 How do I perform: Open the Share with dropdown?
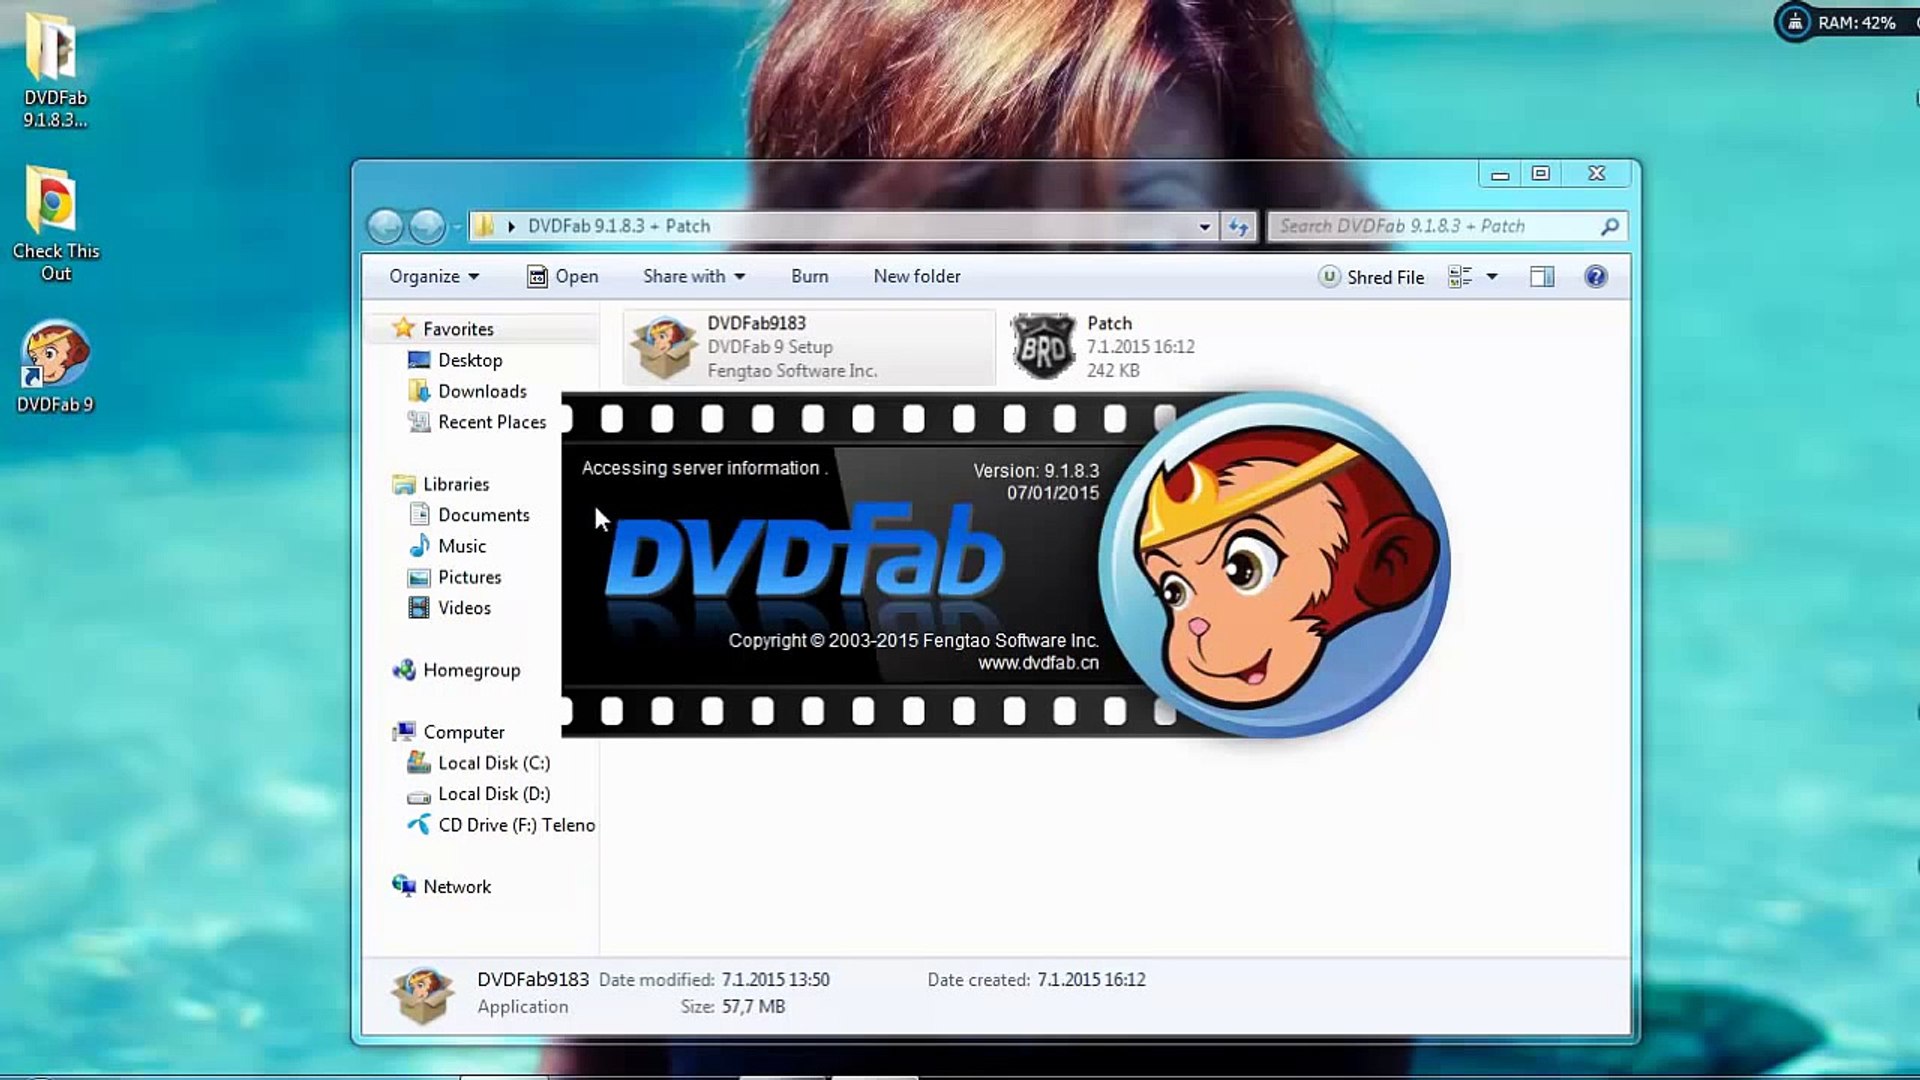694,277
